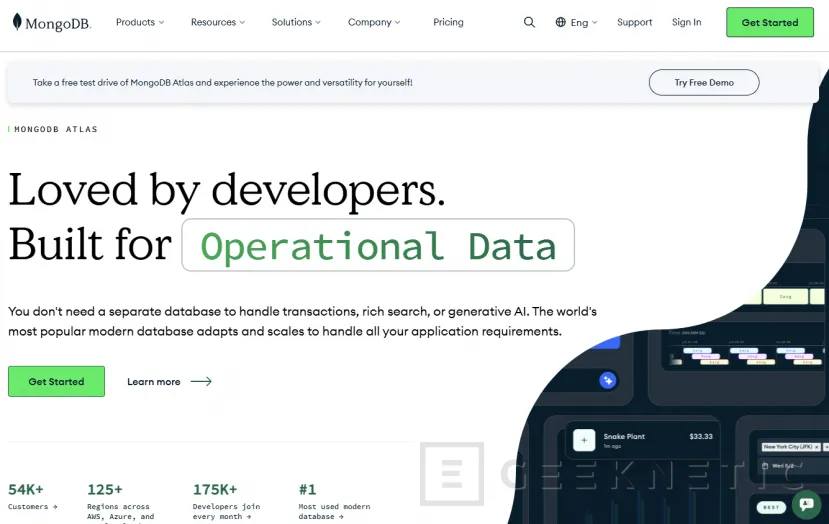Open the 54K+ Customers stat link

[32, 497]
